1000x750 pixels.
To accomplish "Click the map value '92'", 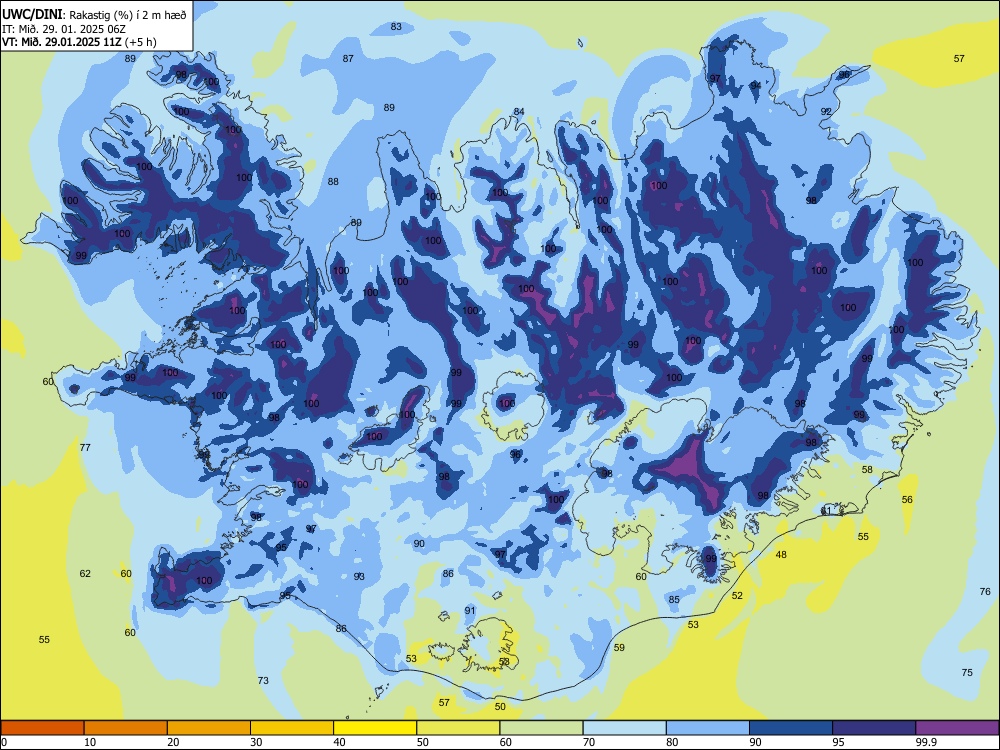I will [x=826, y=112].
